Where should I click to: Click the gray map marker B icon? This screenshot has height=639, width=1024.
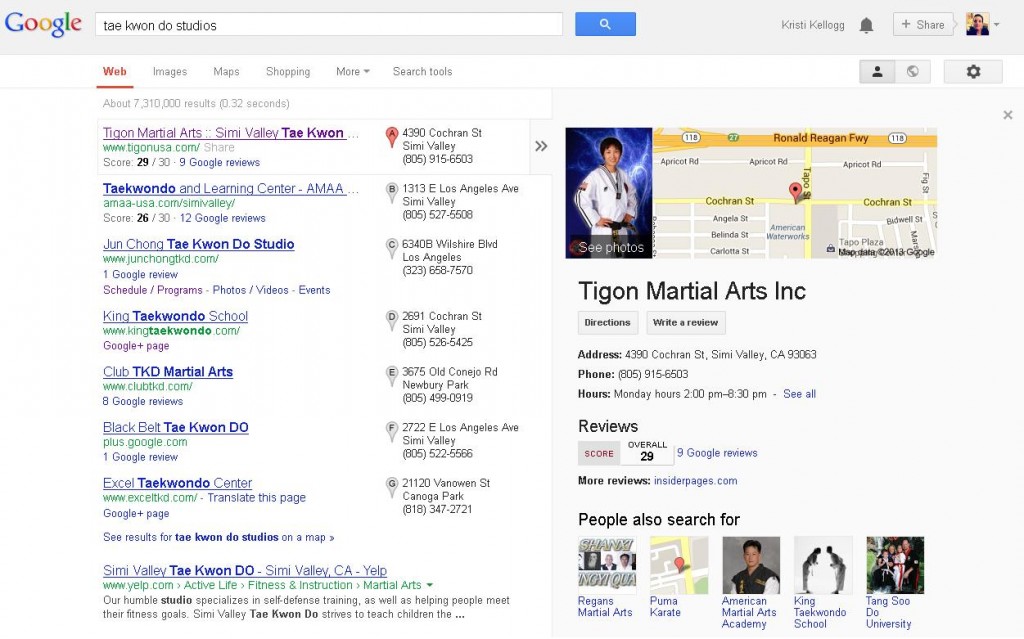pyautogui.click(x=392, y=189)
